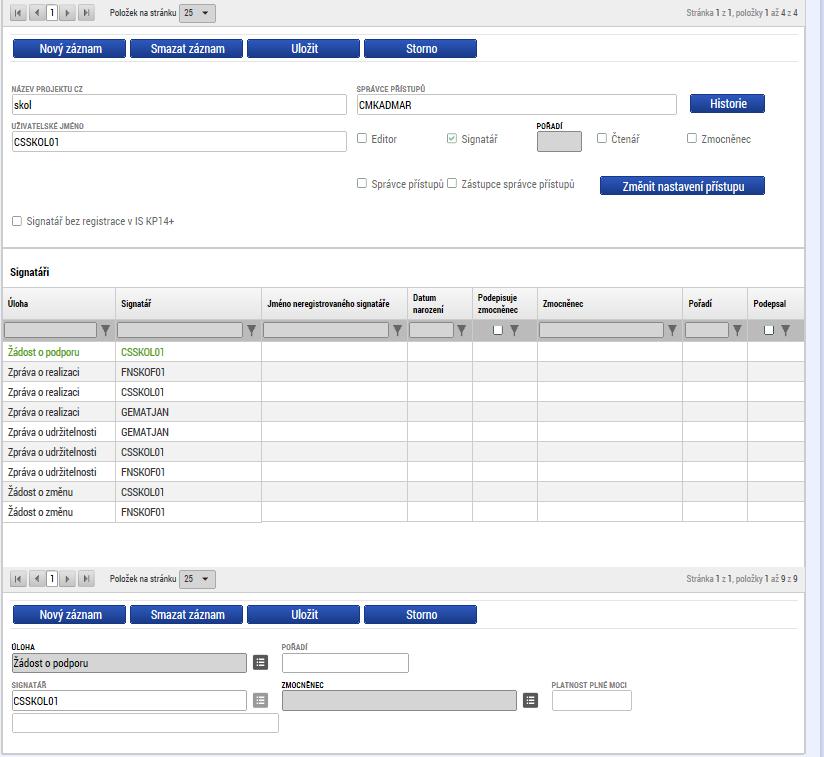Select row Zpráva o udržitelnosti GEMATJAN
824x757 pixels.
403,432
